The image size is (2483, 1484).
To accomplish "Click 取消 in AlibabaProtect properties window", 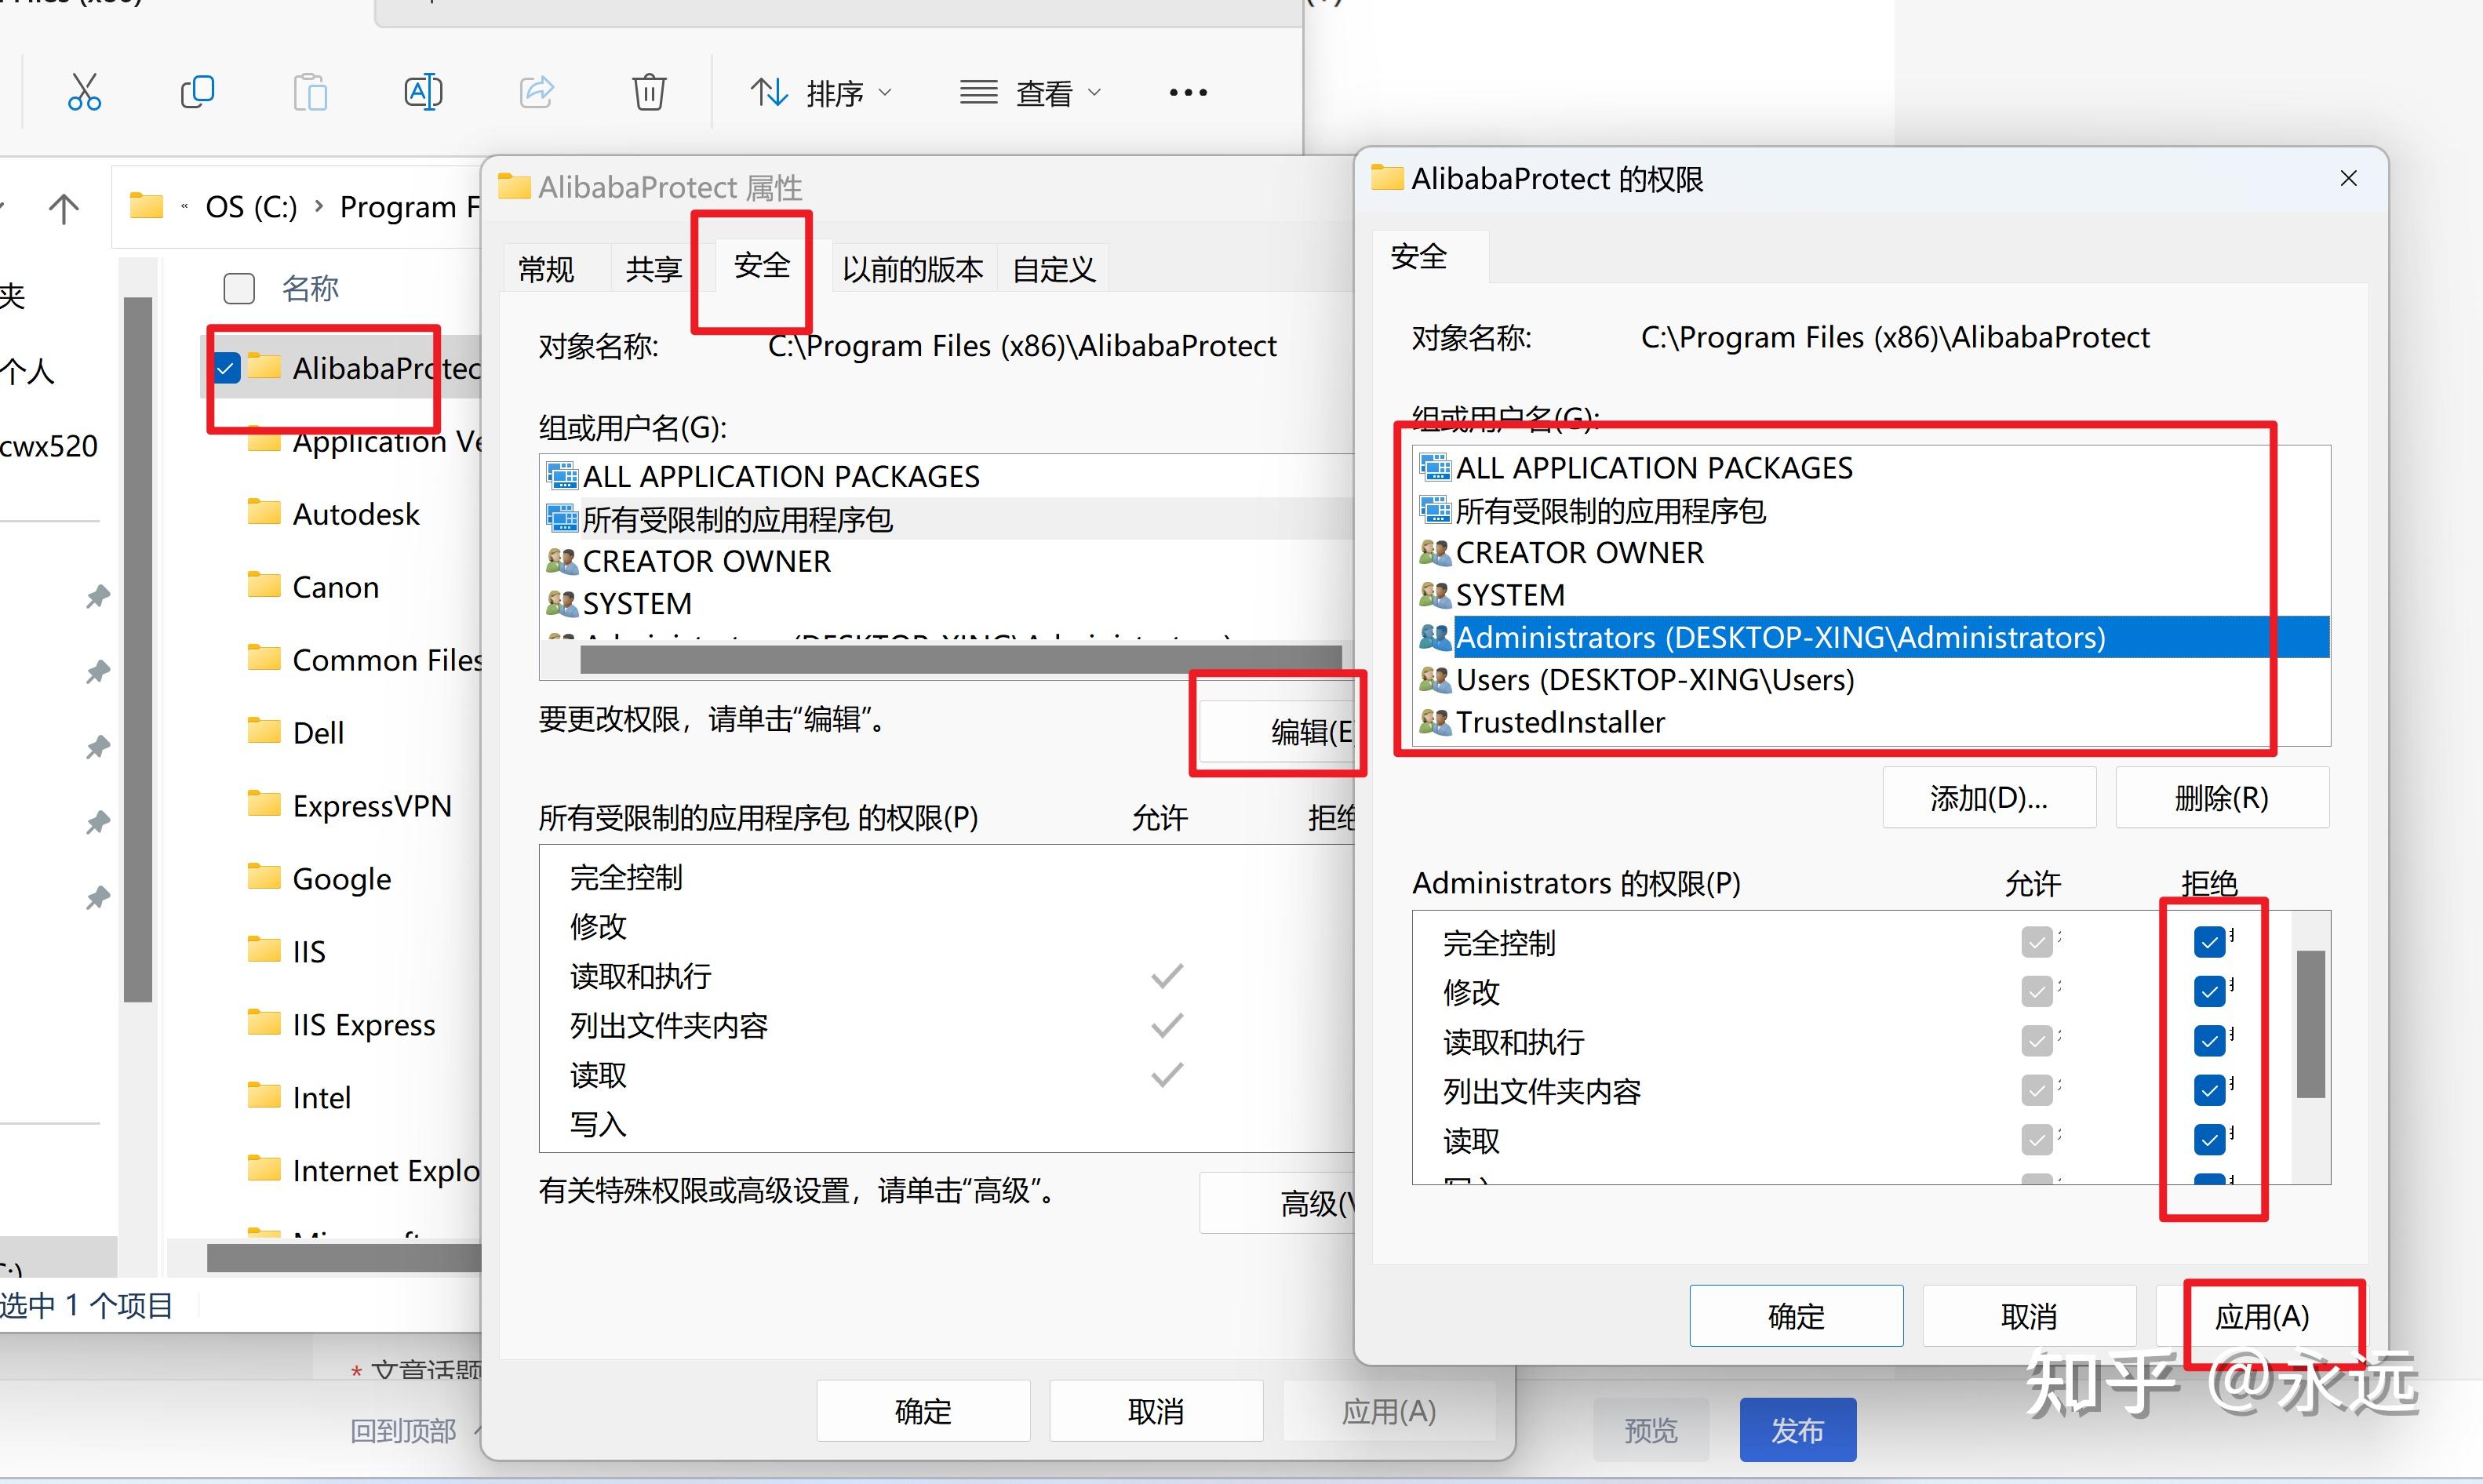I will click(x=1156, y=1411).
